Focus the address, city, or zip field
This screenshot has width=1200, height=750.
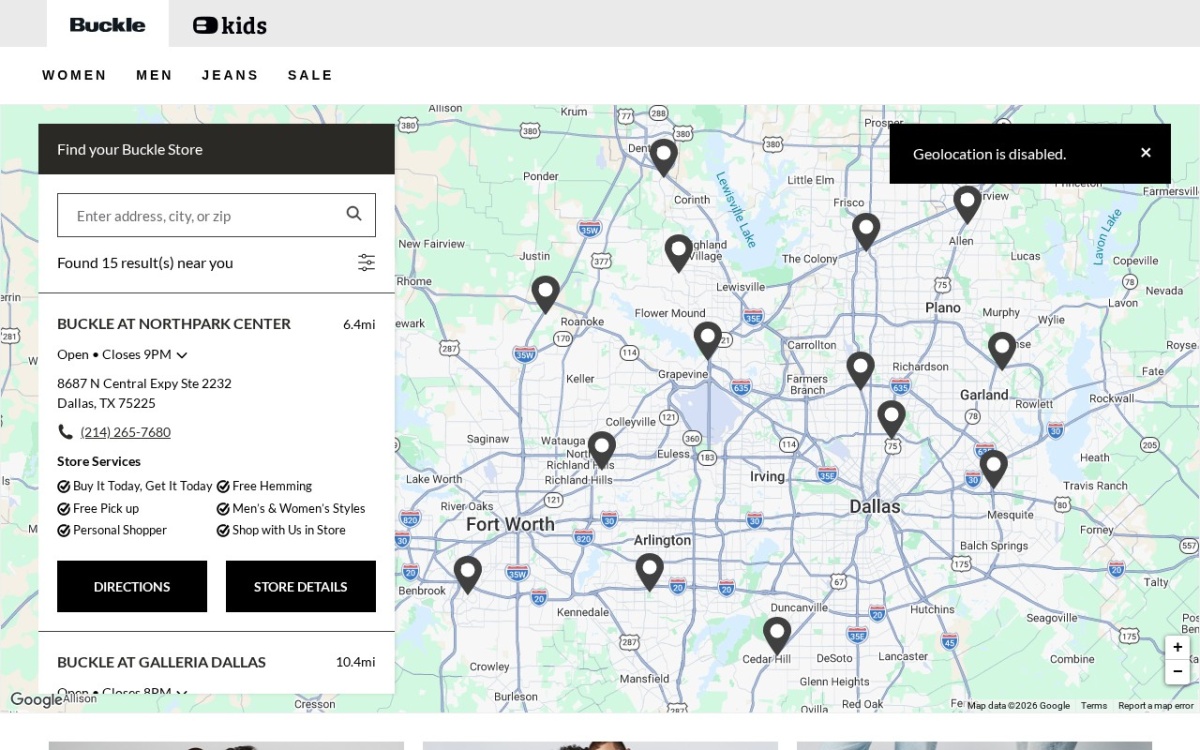pos(216,215)
